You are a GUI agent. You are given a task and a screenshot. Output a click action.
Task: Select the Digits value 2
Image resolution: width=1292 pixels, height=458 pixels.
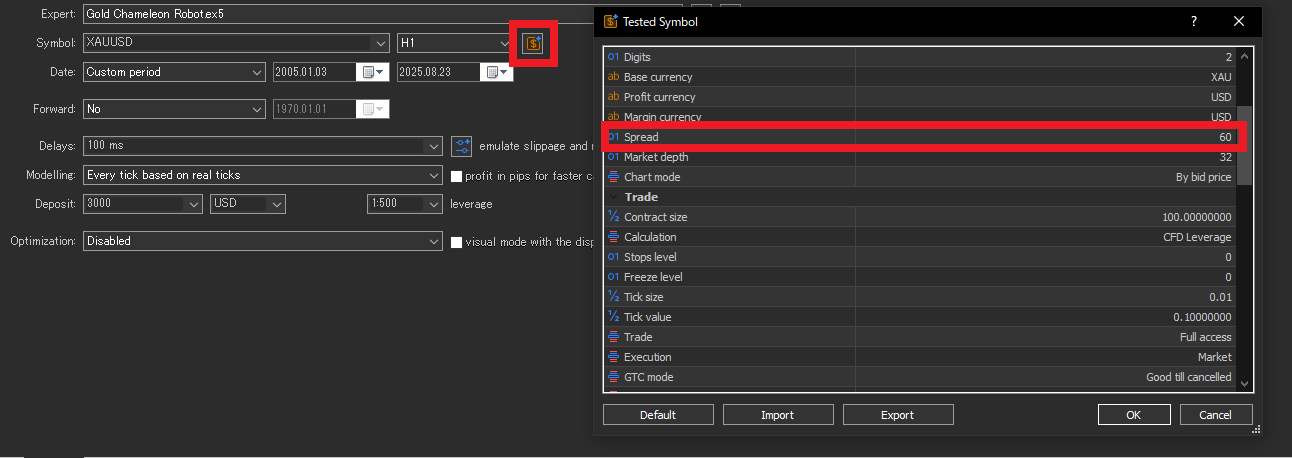[1229, 57]
